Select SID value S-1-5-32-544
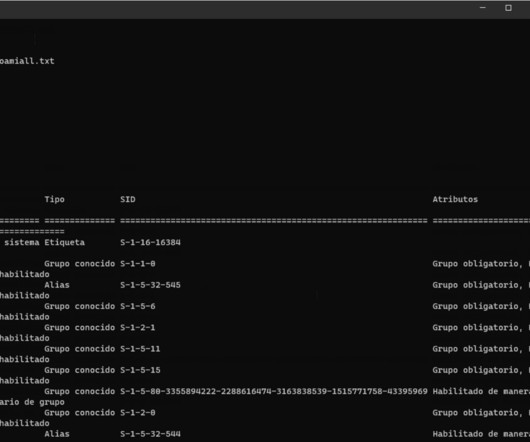Image resolution: width=530 pixels, height=442 pixels. [x=150, y=434]
